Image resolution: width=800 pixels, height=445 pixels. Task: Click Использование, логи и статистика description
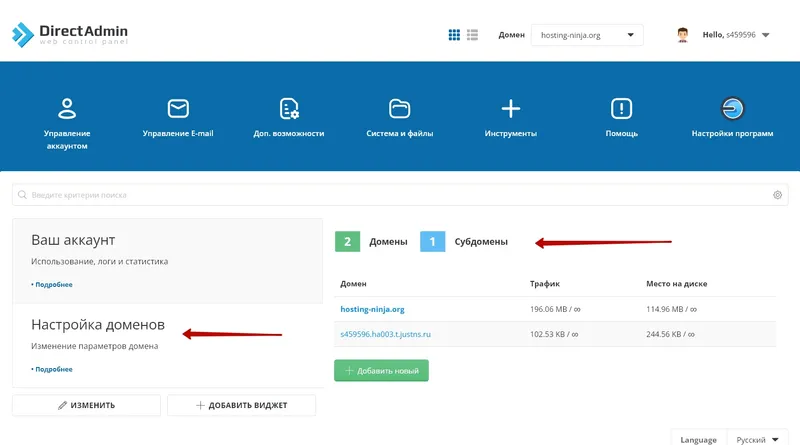(99, 261)
